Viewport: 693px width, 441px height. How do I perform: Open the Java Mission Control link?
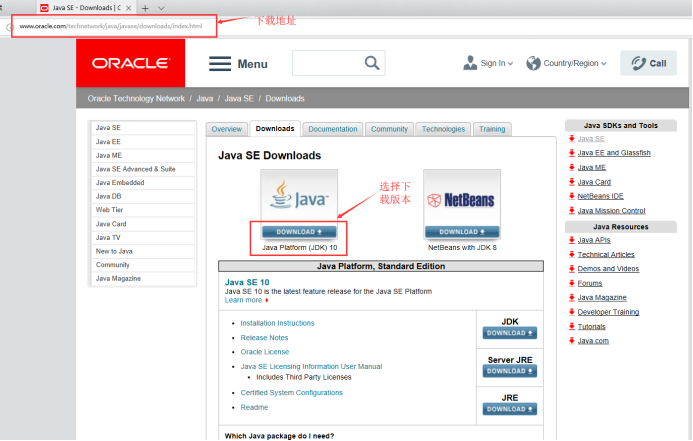point(611,211)
